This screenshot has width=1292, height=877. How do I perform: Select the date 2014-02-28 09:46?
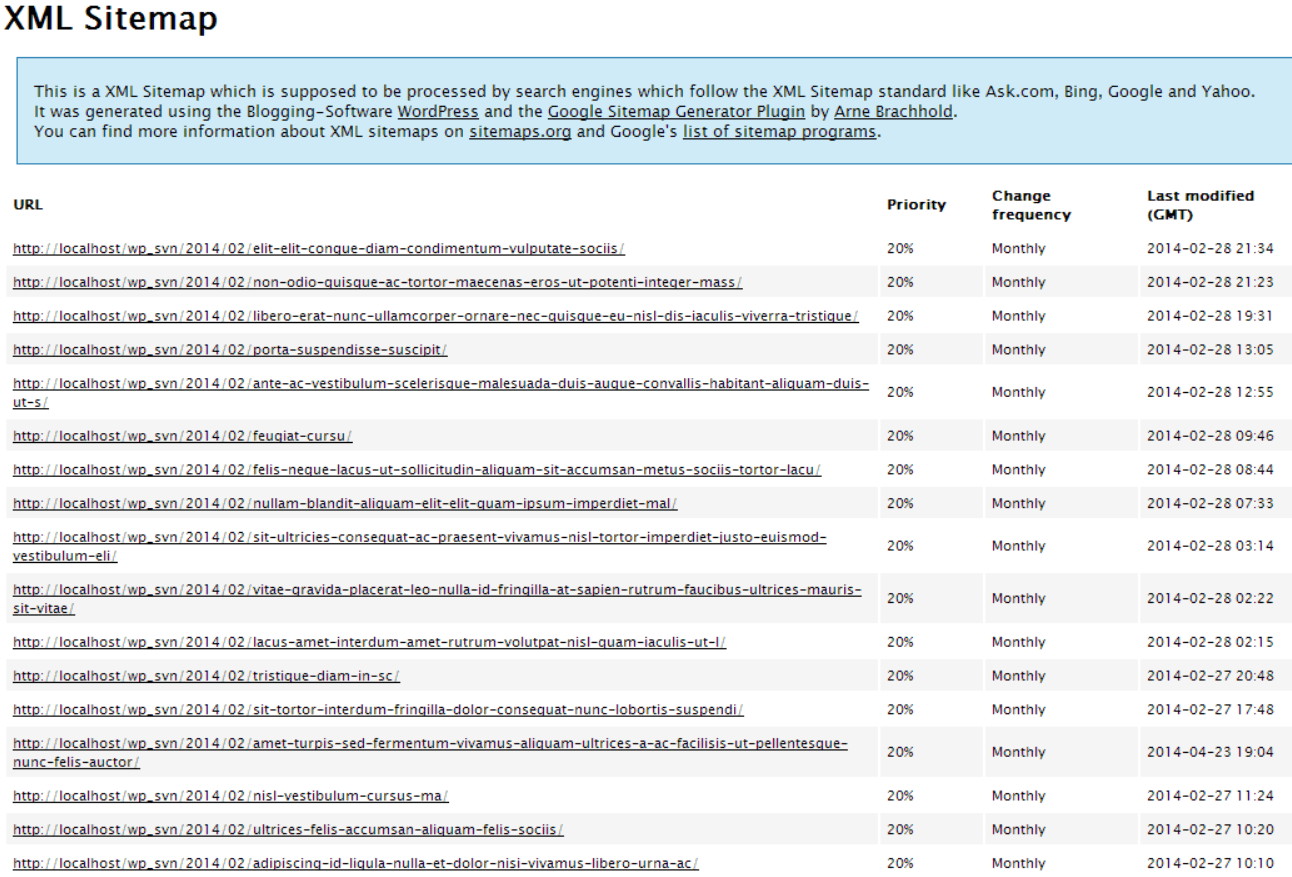click(1210, 436)
